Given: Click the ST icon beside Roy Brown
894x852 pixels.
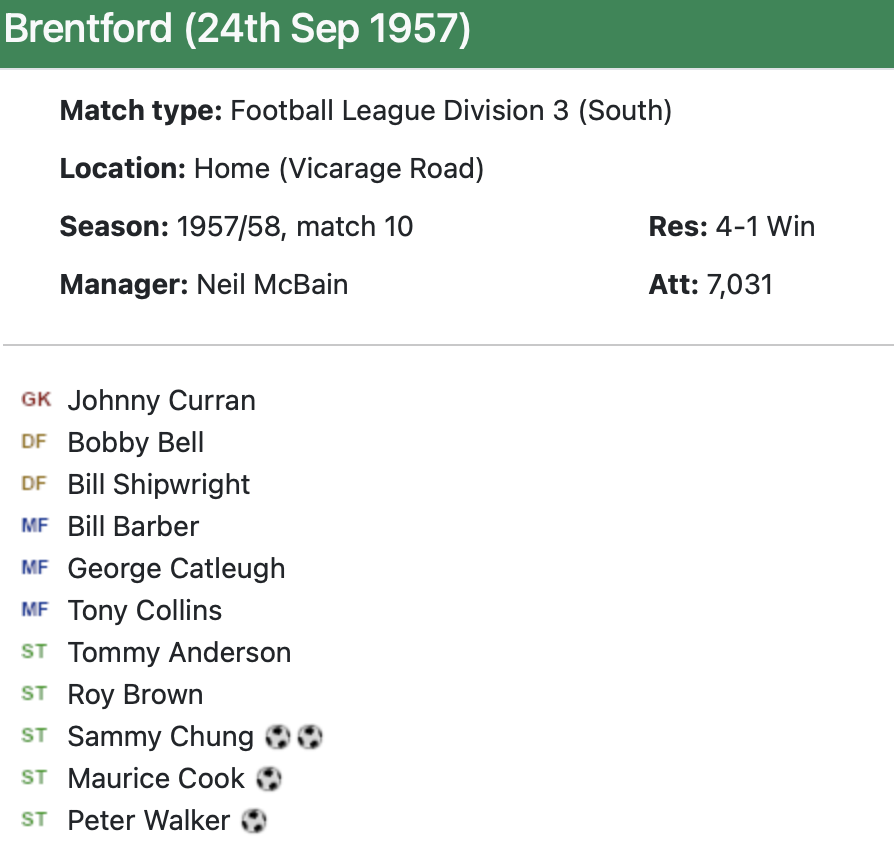Looking at the screenshot, I should click(x=34, y=694).
